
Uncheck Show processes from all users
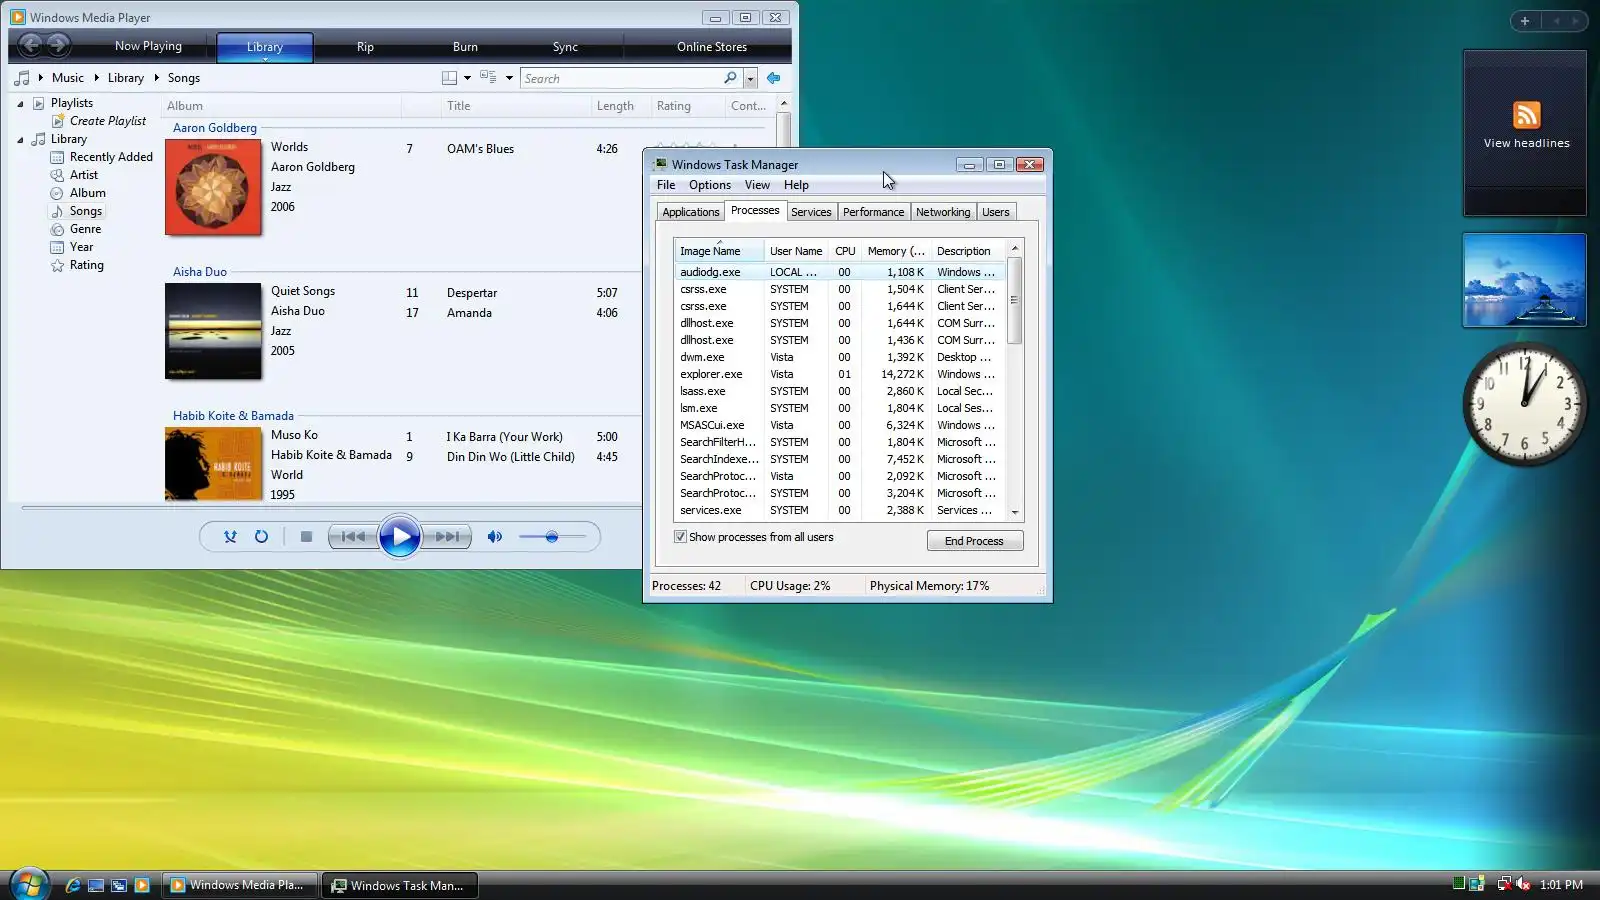pyautogui.click(x=680, y=537)
